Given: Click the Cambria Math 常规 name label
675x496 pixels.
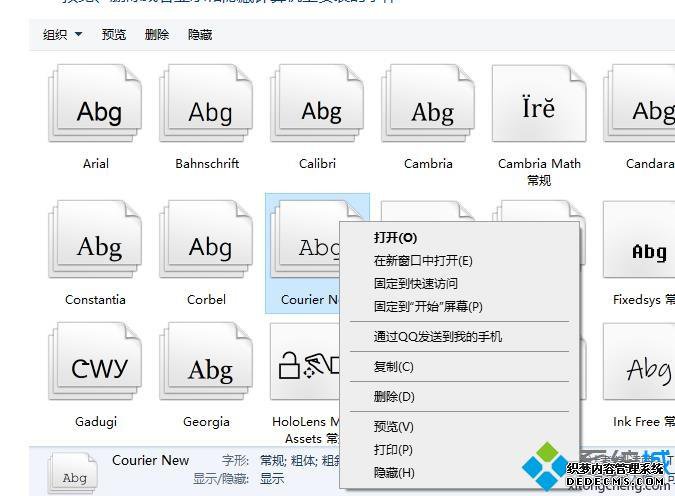Looking at the screenshot, I should 539,172.
